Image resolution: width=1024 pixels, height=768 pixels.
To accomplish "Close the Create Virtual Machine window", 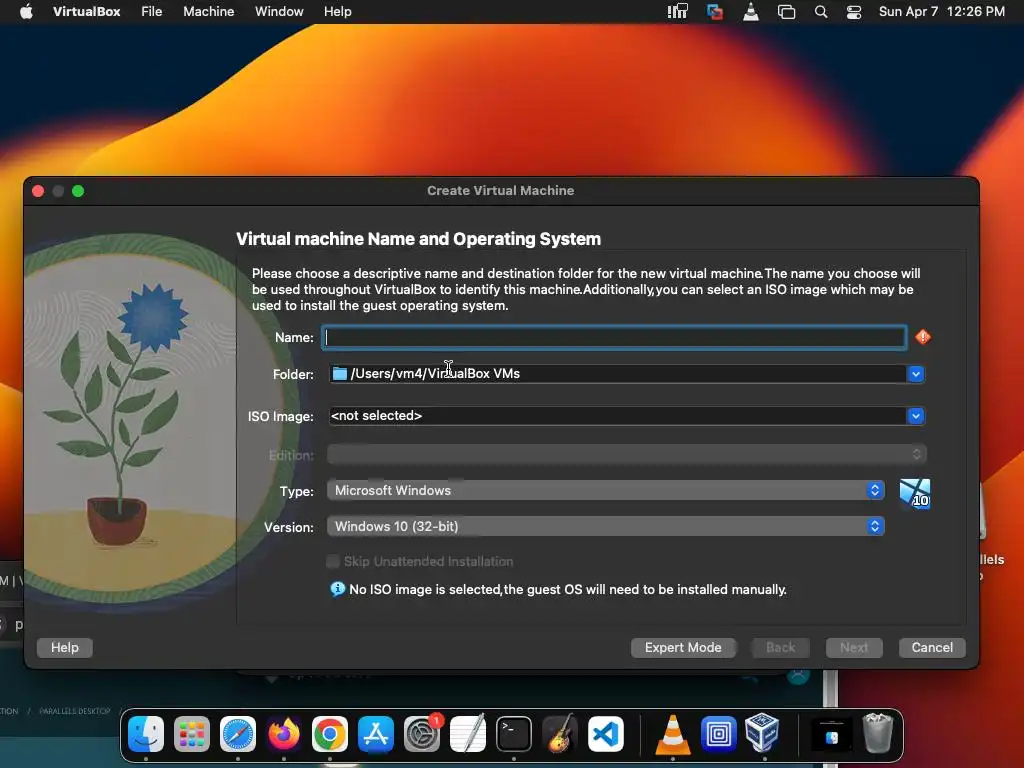I will point(38,191).
